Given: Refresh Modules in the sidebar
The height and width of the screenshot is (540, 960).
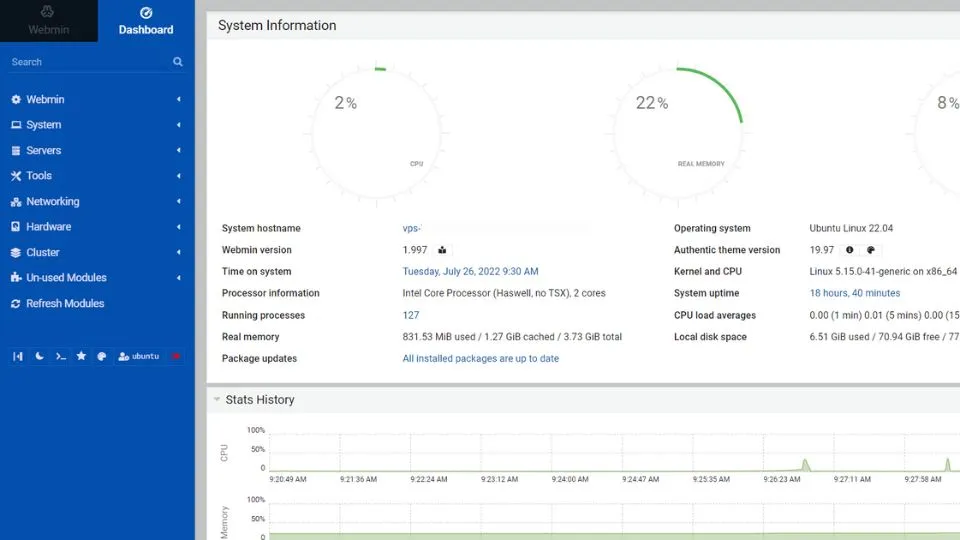Looking at the screenshot, I should pyautogui.click(x=65, y=303).
